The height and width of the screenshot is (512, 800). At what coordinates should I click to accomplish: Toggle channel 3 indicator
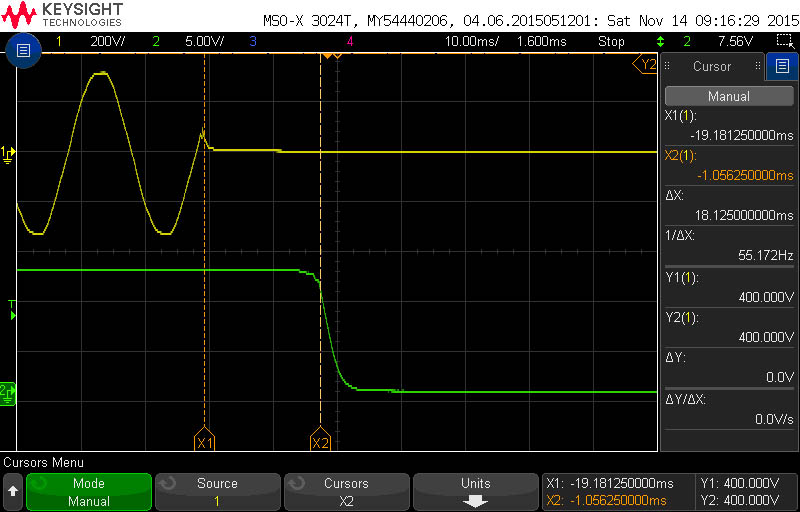click(x=254, y=41)
